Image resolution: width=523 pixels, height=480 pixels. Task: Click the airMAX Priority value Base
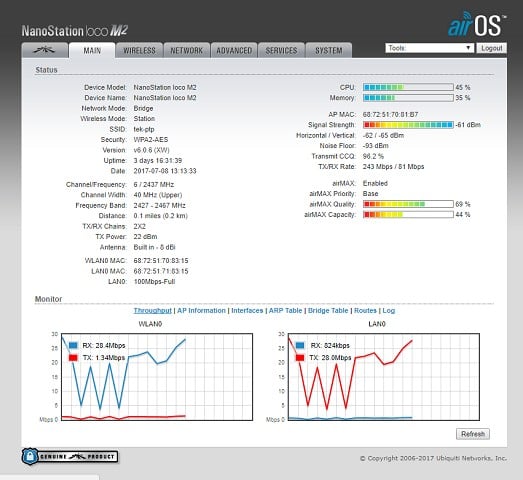tap(371, 193)
